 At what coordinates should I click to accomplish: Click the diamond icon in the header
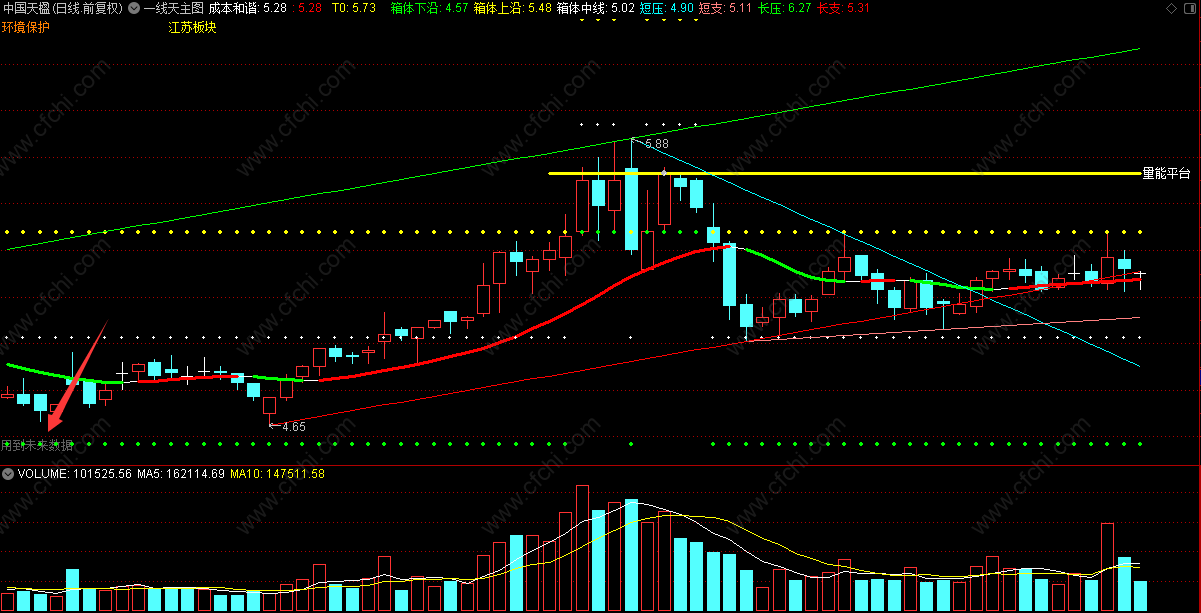point(1172,7)
